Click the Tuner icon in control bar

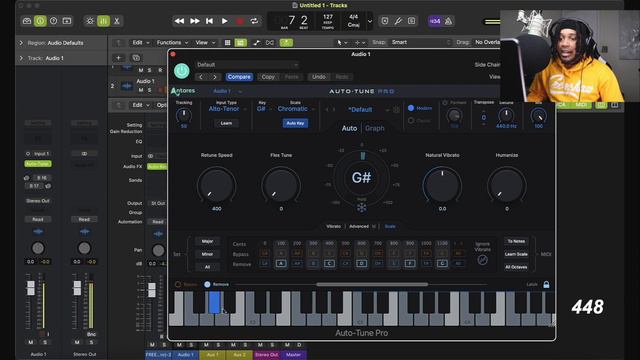[398, 21]
